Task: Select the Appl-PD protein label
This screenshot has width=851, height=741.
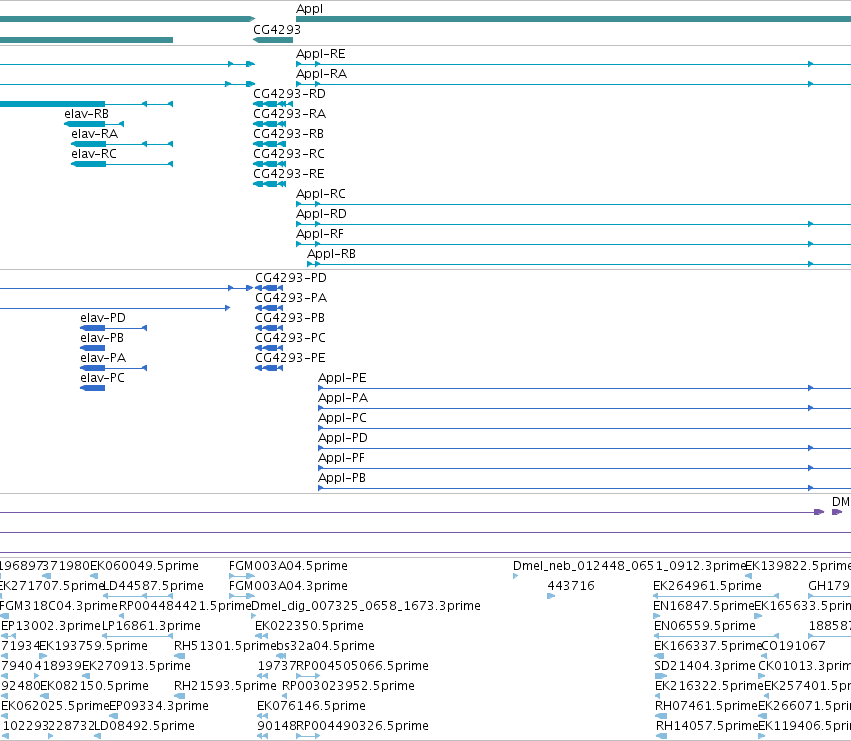Action: [x=343, y=439]
